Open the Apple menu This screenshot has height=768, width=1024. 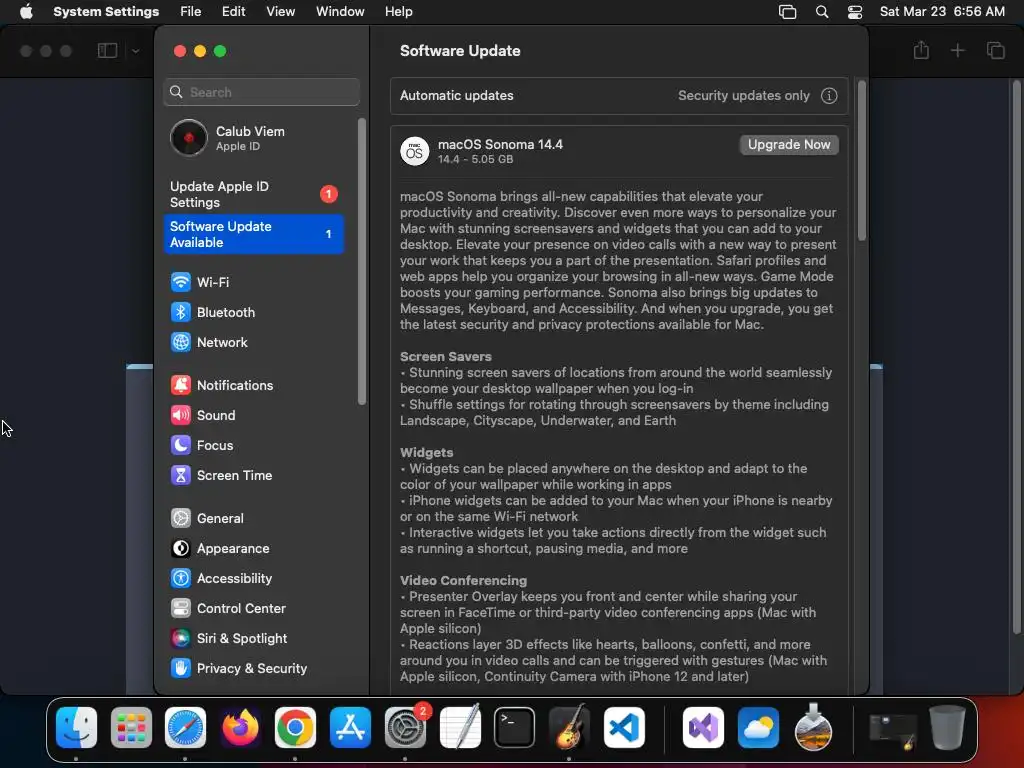pos(26,12)
